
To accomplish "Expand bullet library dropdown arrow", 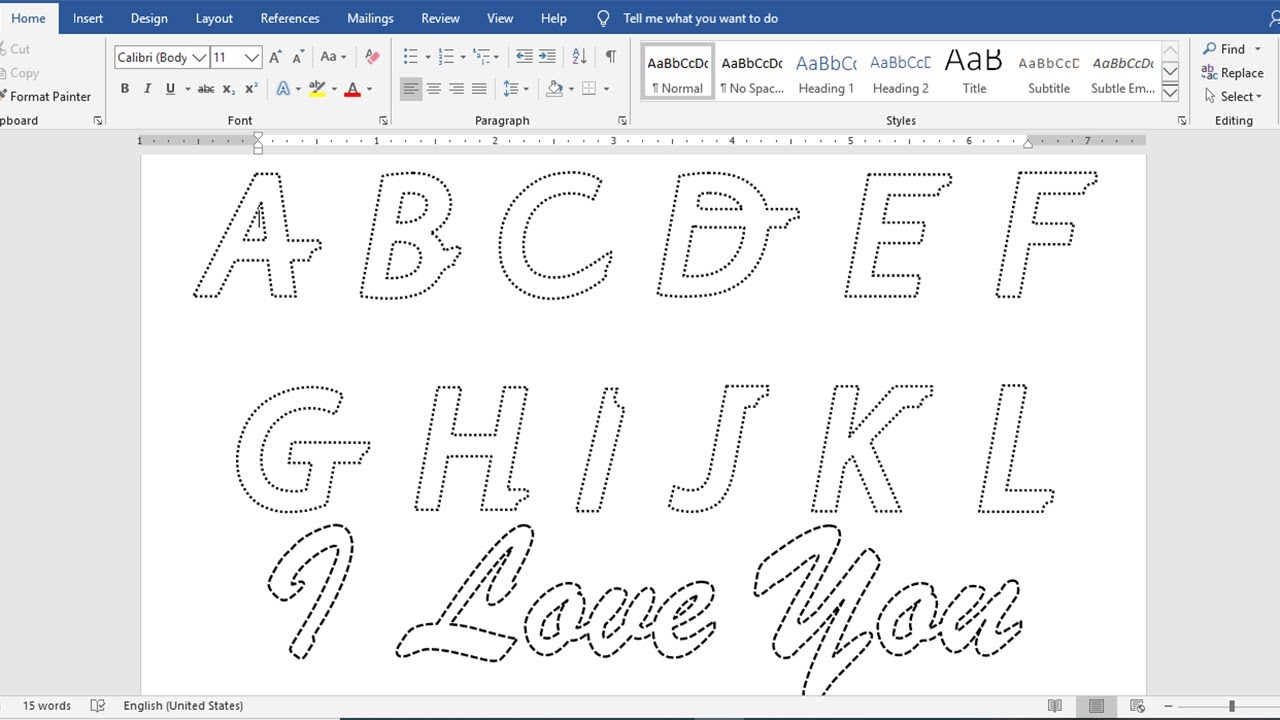I will click(x=427, y=57).
